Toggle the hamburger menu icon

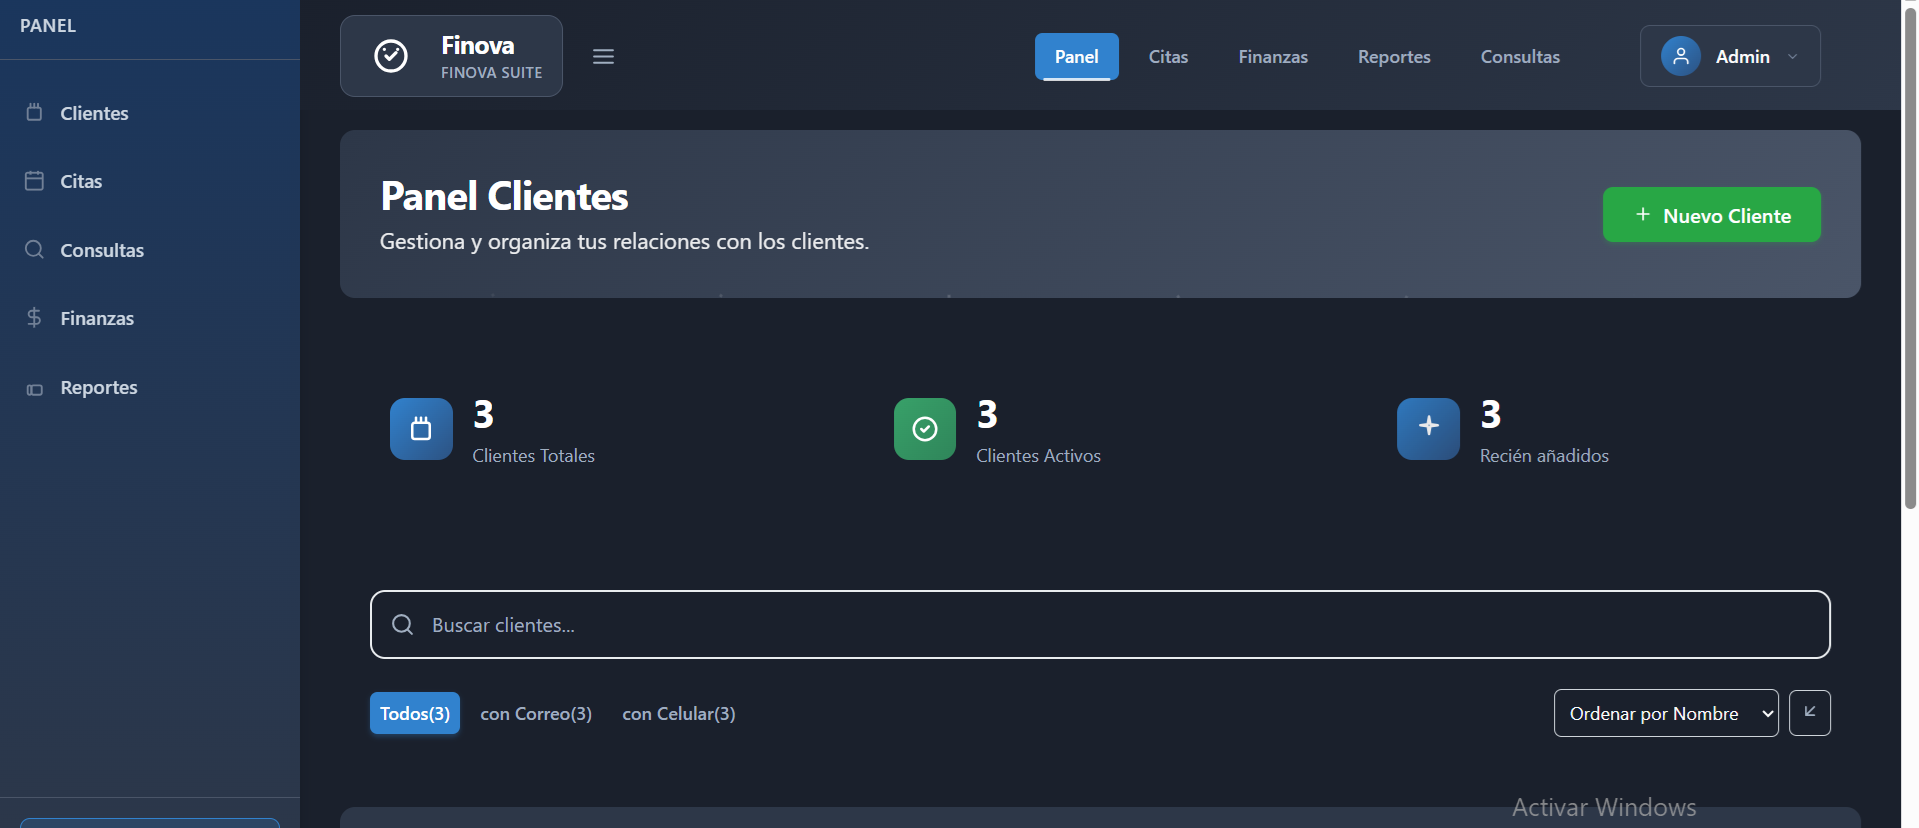click(x=603, y=57)
